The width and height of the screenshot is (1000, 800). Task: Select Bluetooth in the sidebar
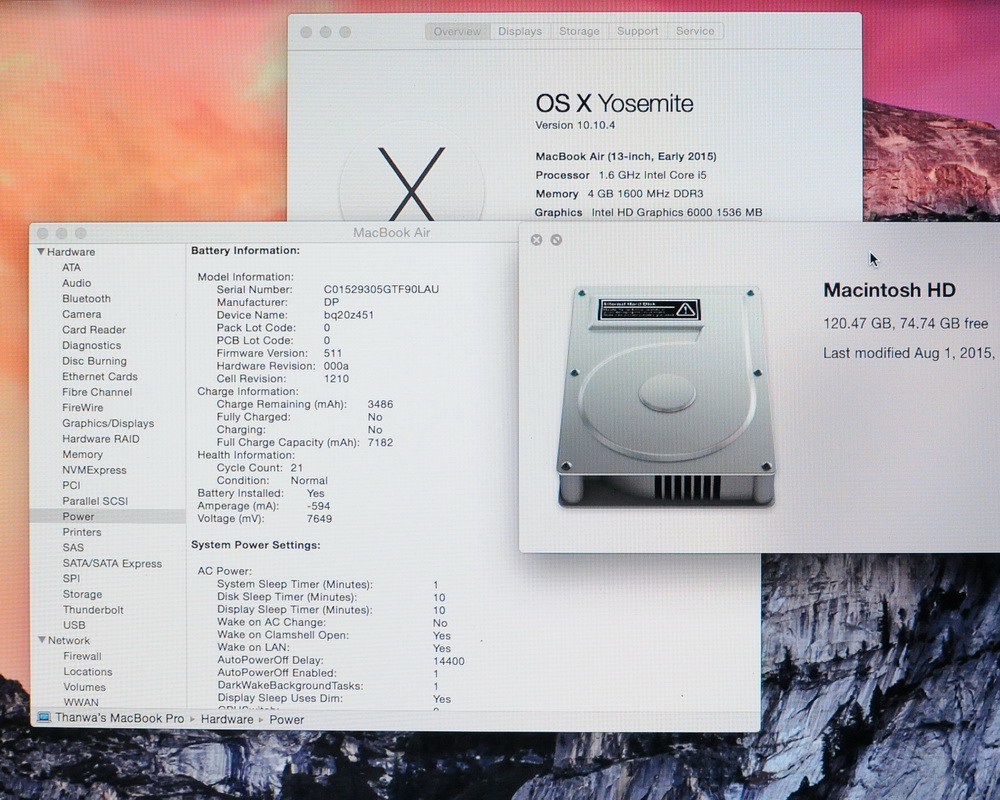point(86,299)
